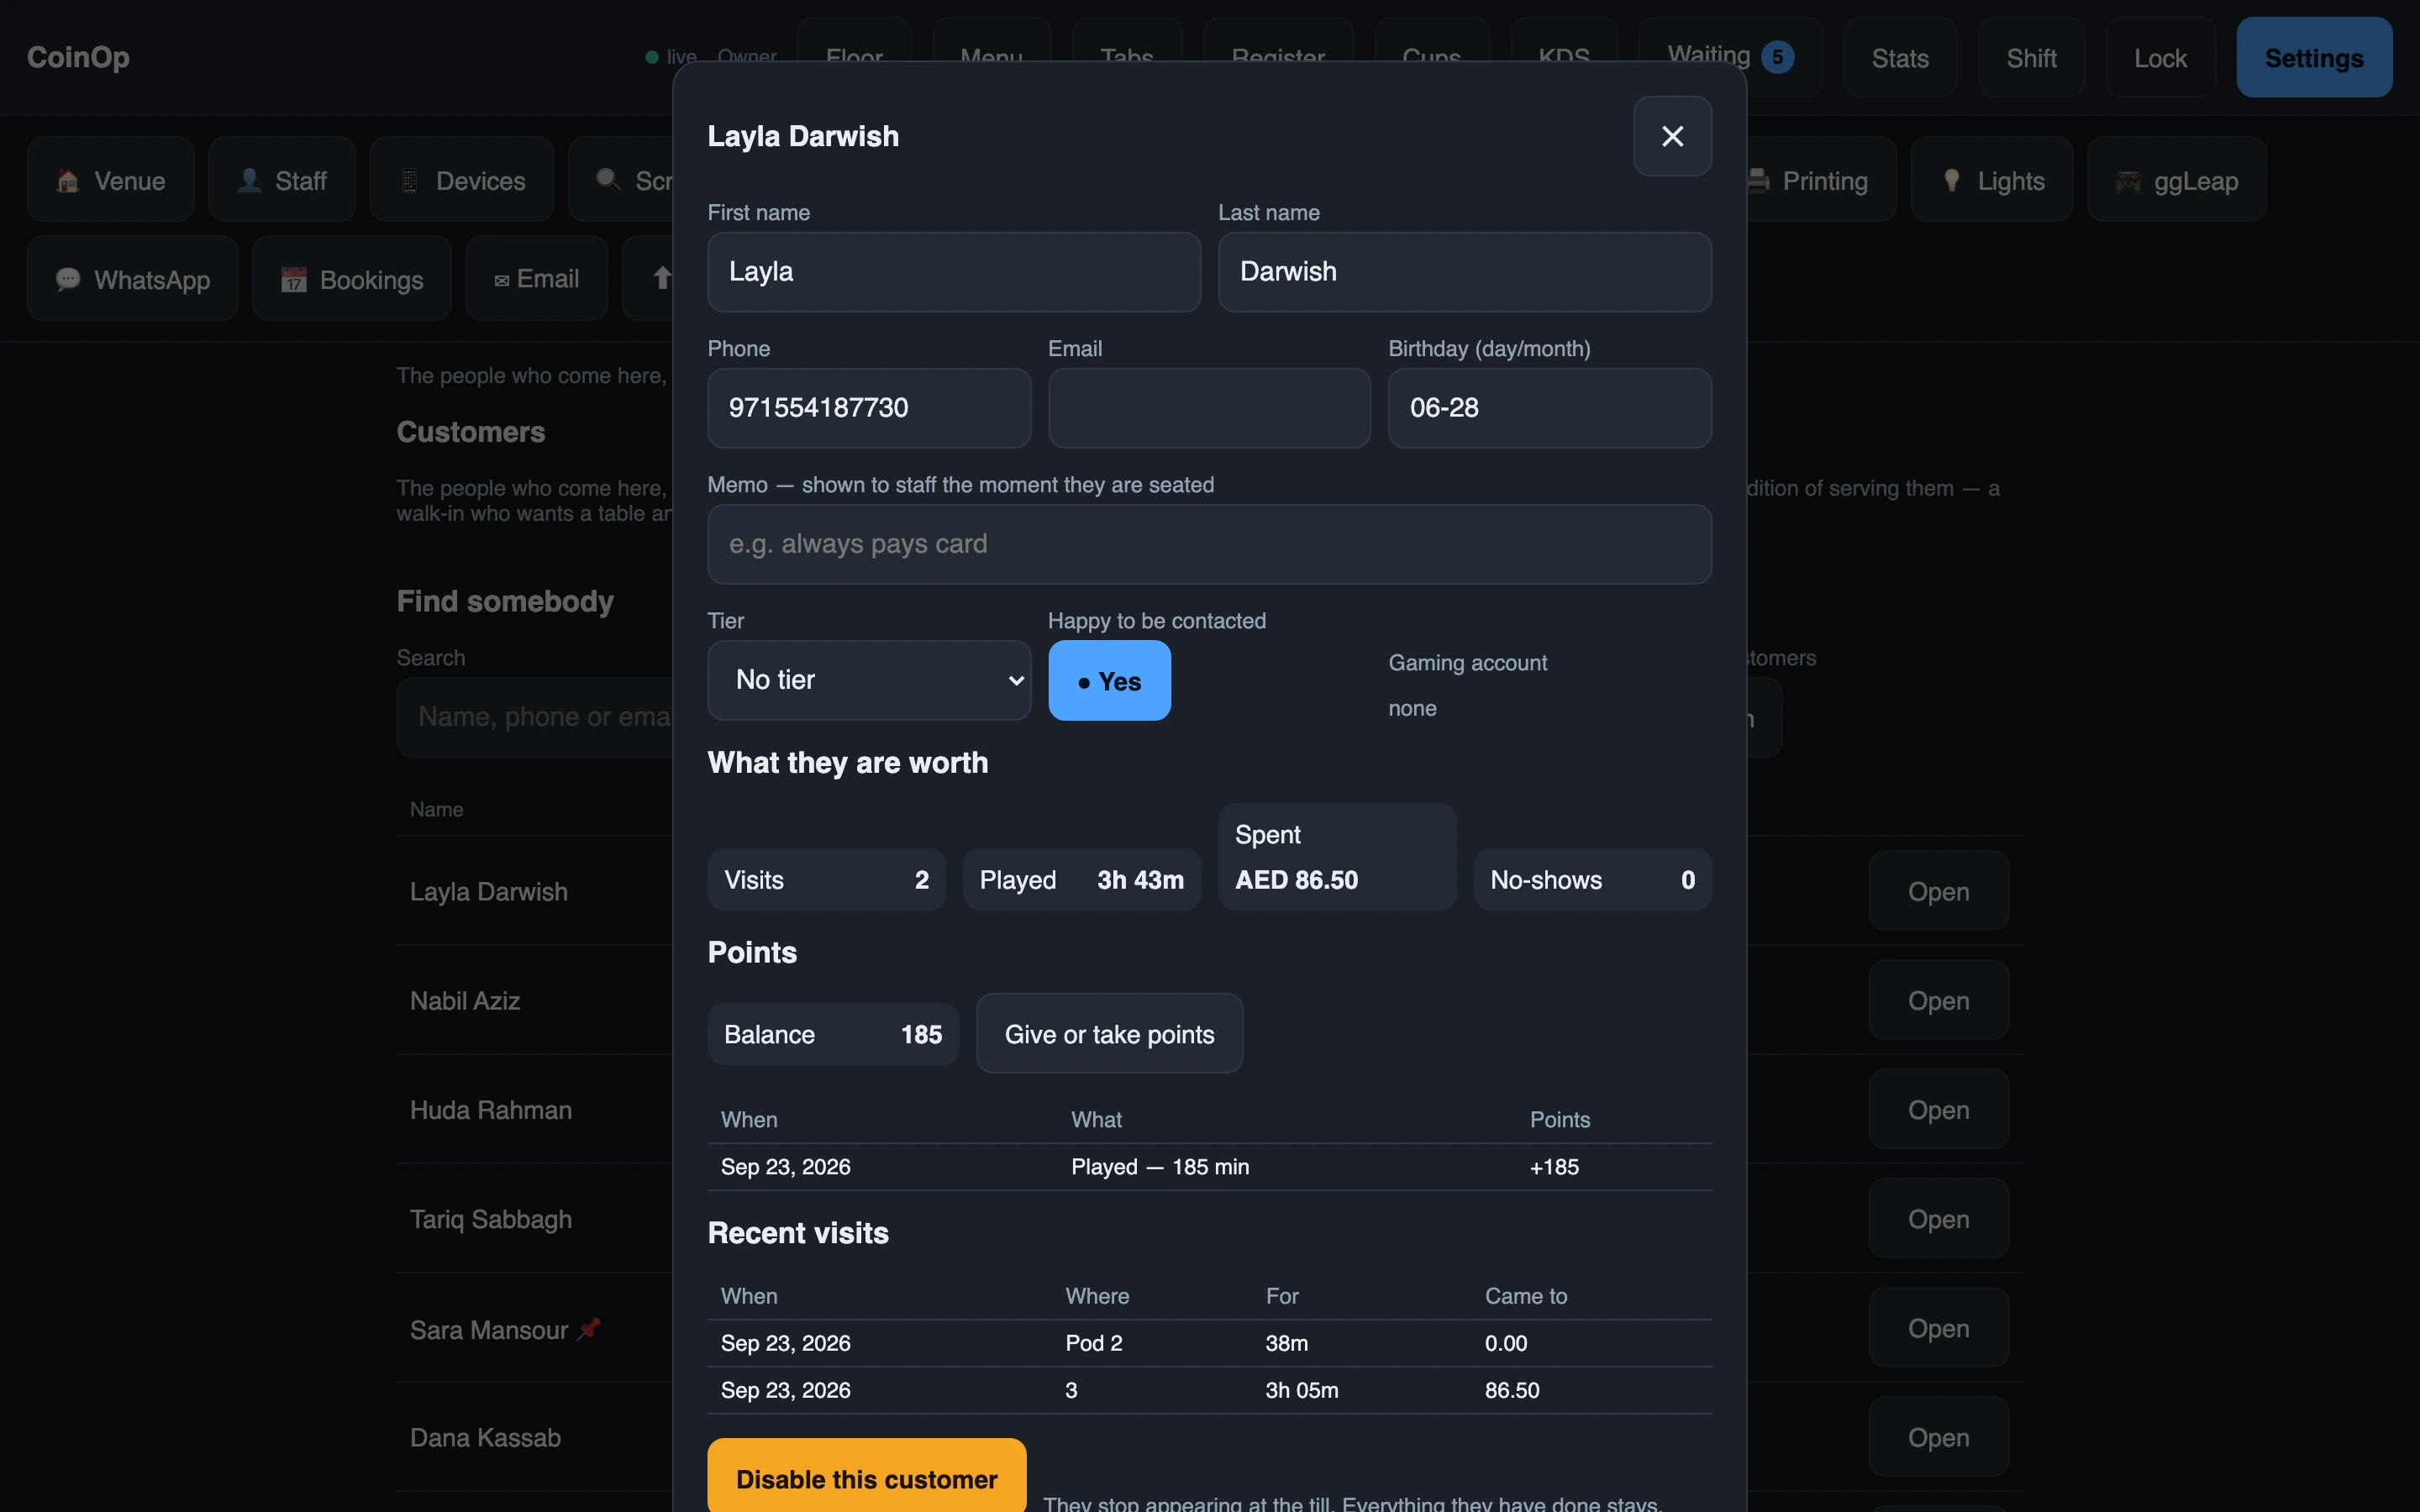Click Give or take points
Viewport: 2420px width, 1512px height.
click(x=1109, y=1034)
